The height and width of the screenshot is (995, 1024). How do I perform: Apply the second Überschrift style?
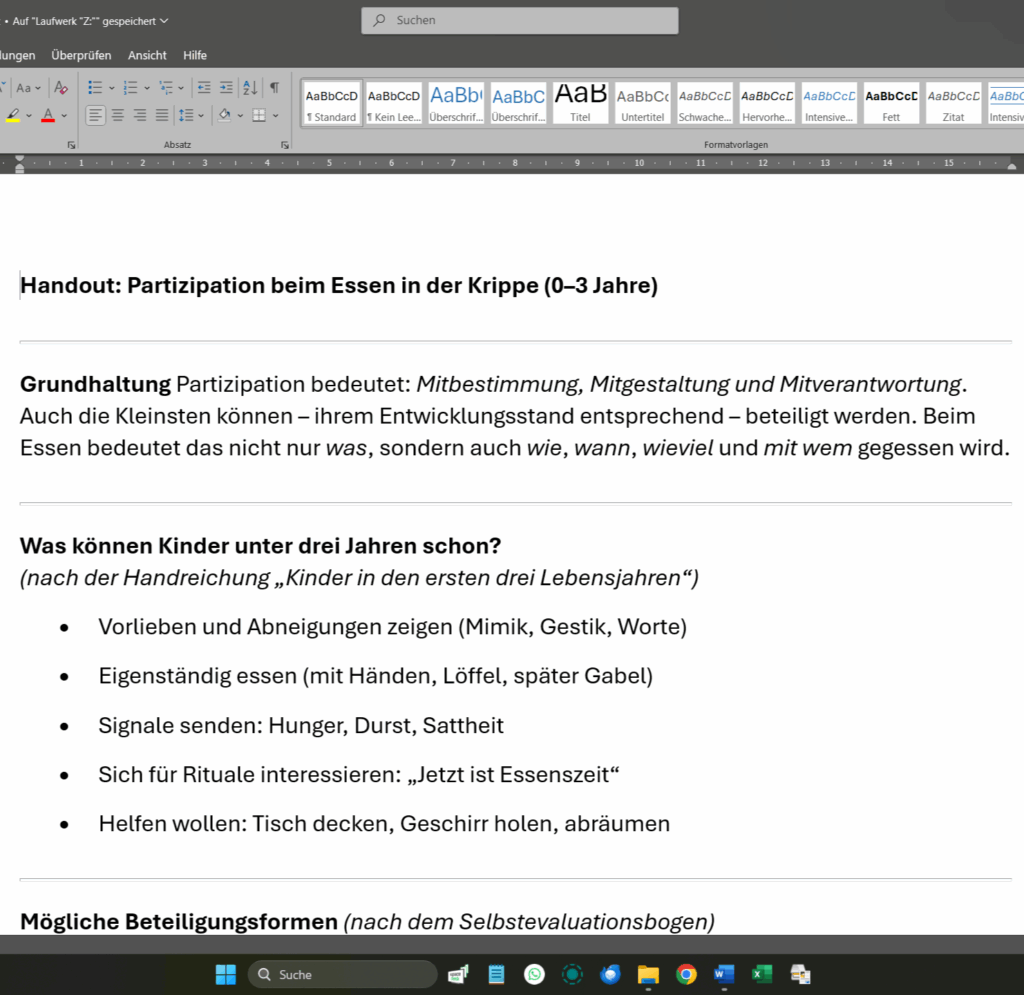pyautogui.click(x=519, y=103)
